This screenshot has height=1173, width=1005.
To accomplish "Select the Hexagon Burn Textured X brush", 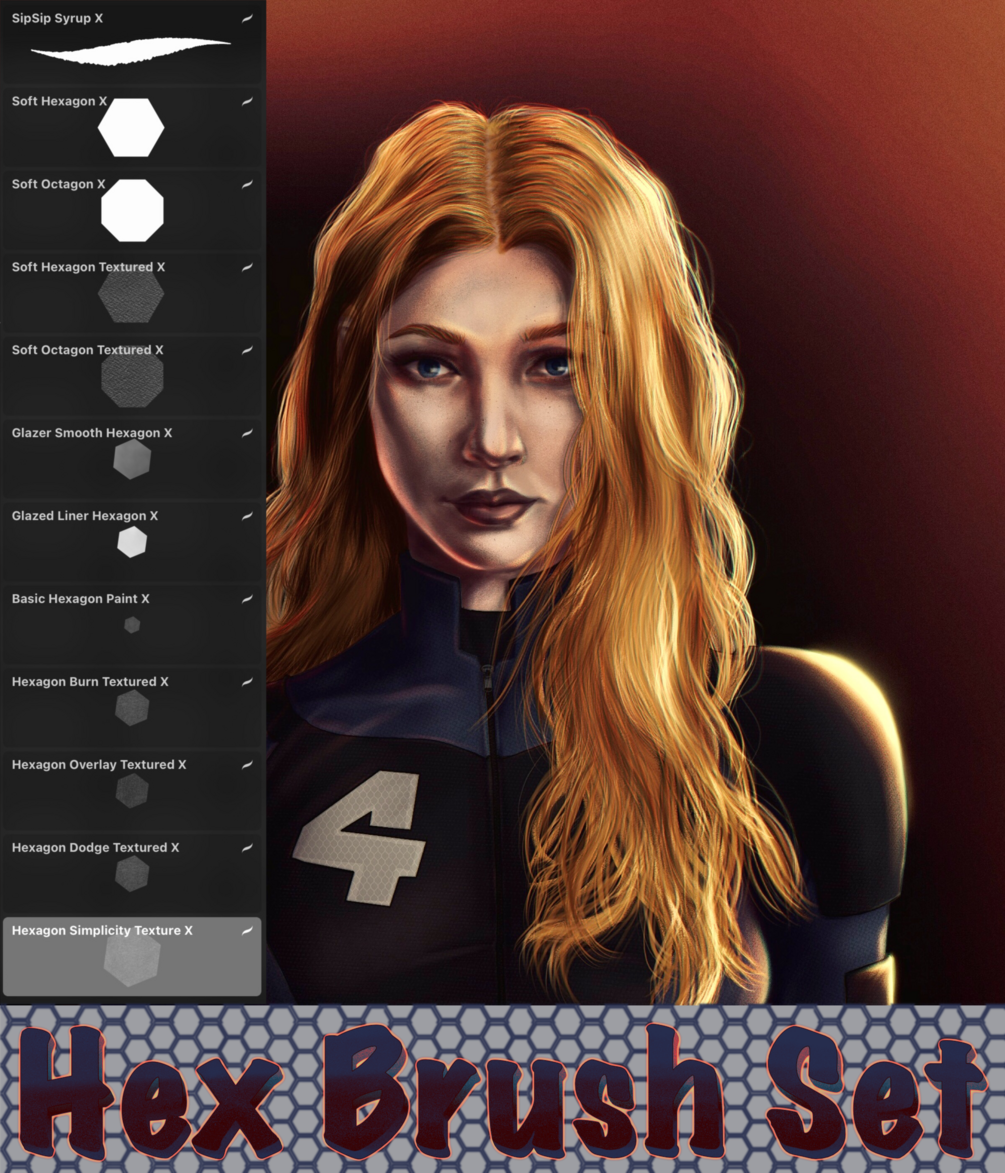I will coord(132,708).
